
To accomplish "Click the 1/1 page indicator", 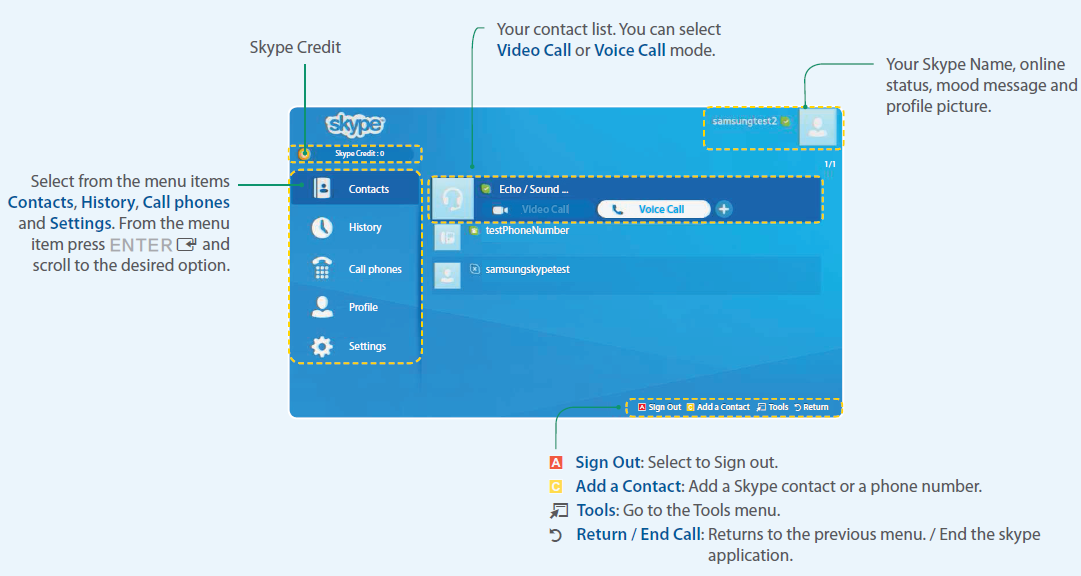I will tap(830, 164).
